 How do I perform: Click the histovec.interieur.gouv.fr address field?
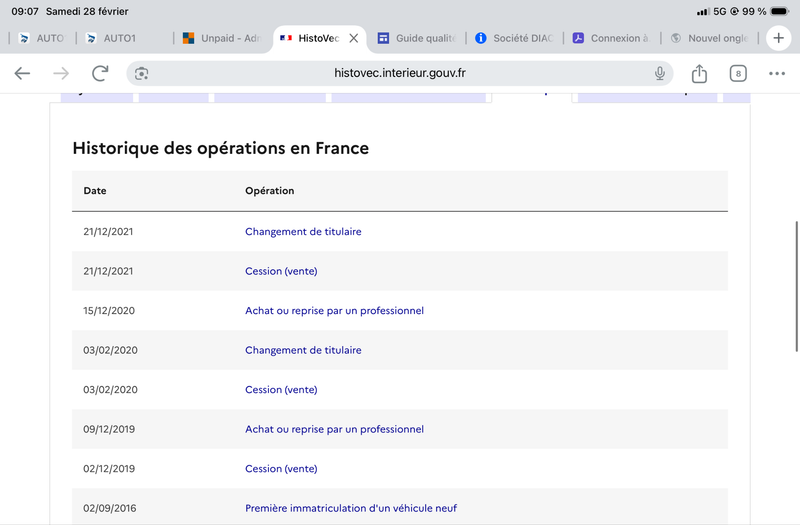click(x=400, y=73)
